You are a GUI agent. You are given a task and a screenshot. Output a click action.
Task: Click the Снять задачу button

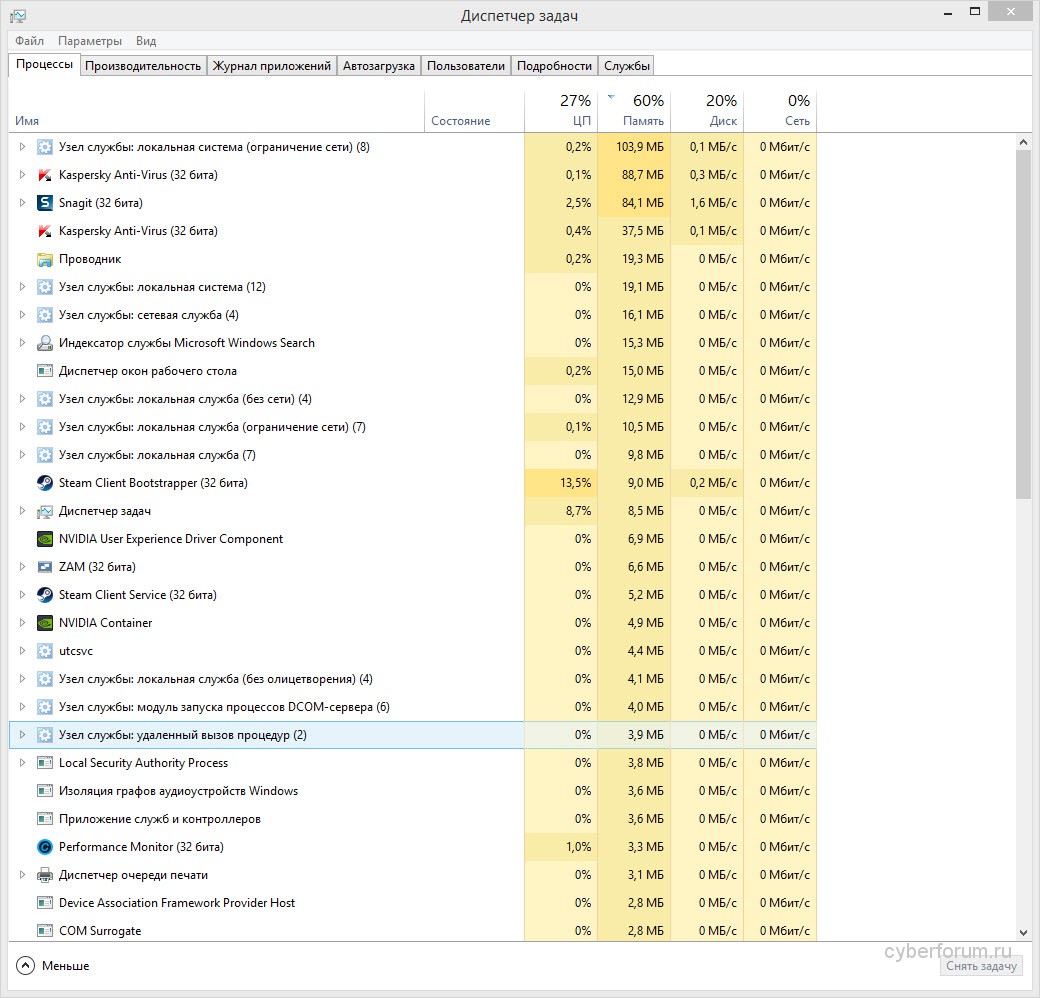click(x=981, y=966)
